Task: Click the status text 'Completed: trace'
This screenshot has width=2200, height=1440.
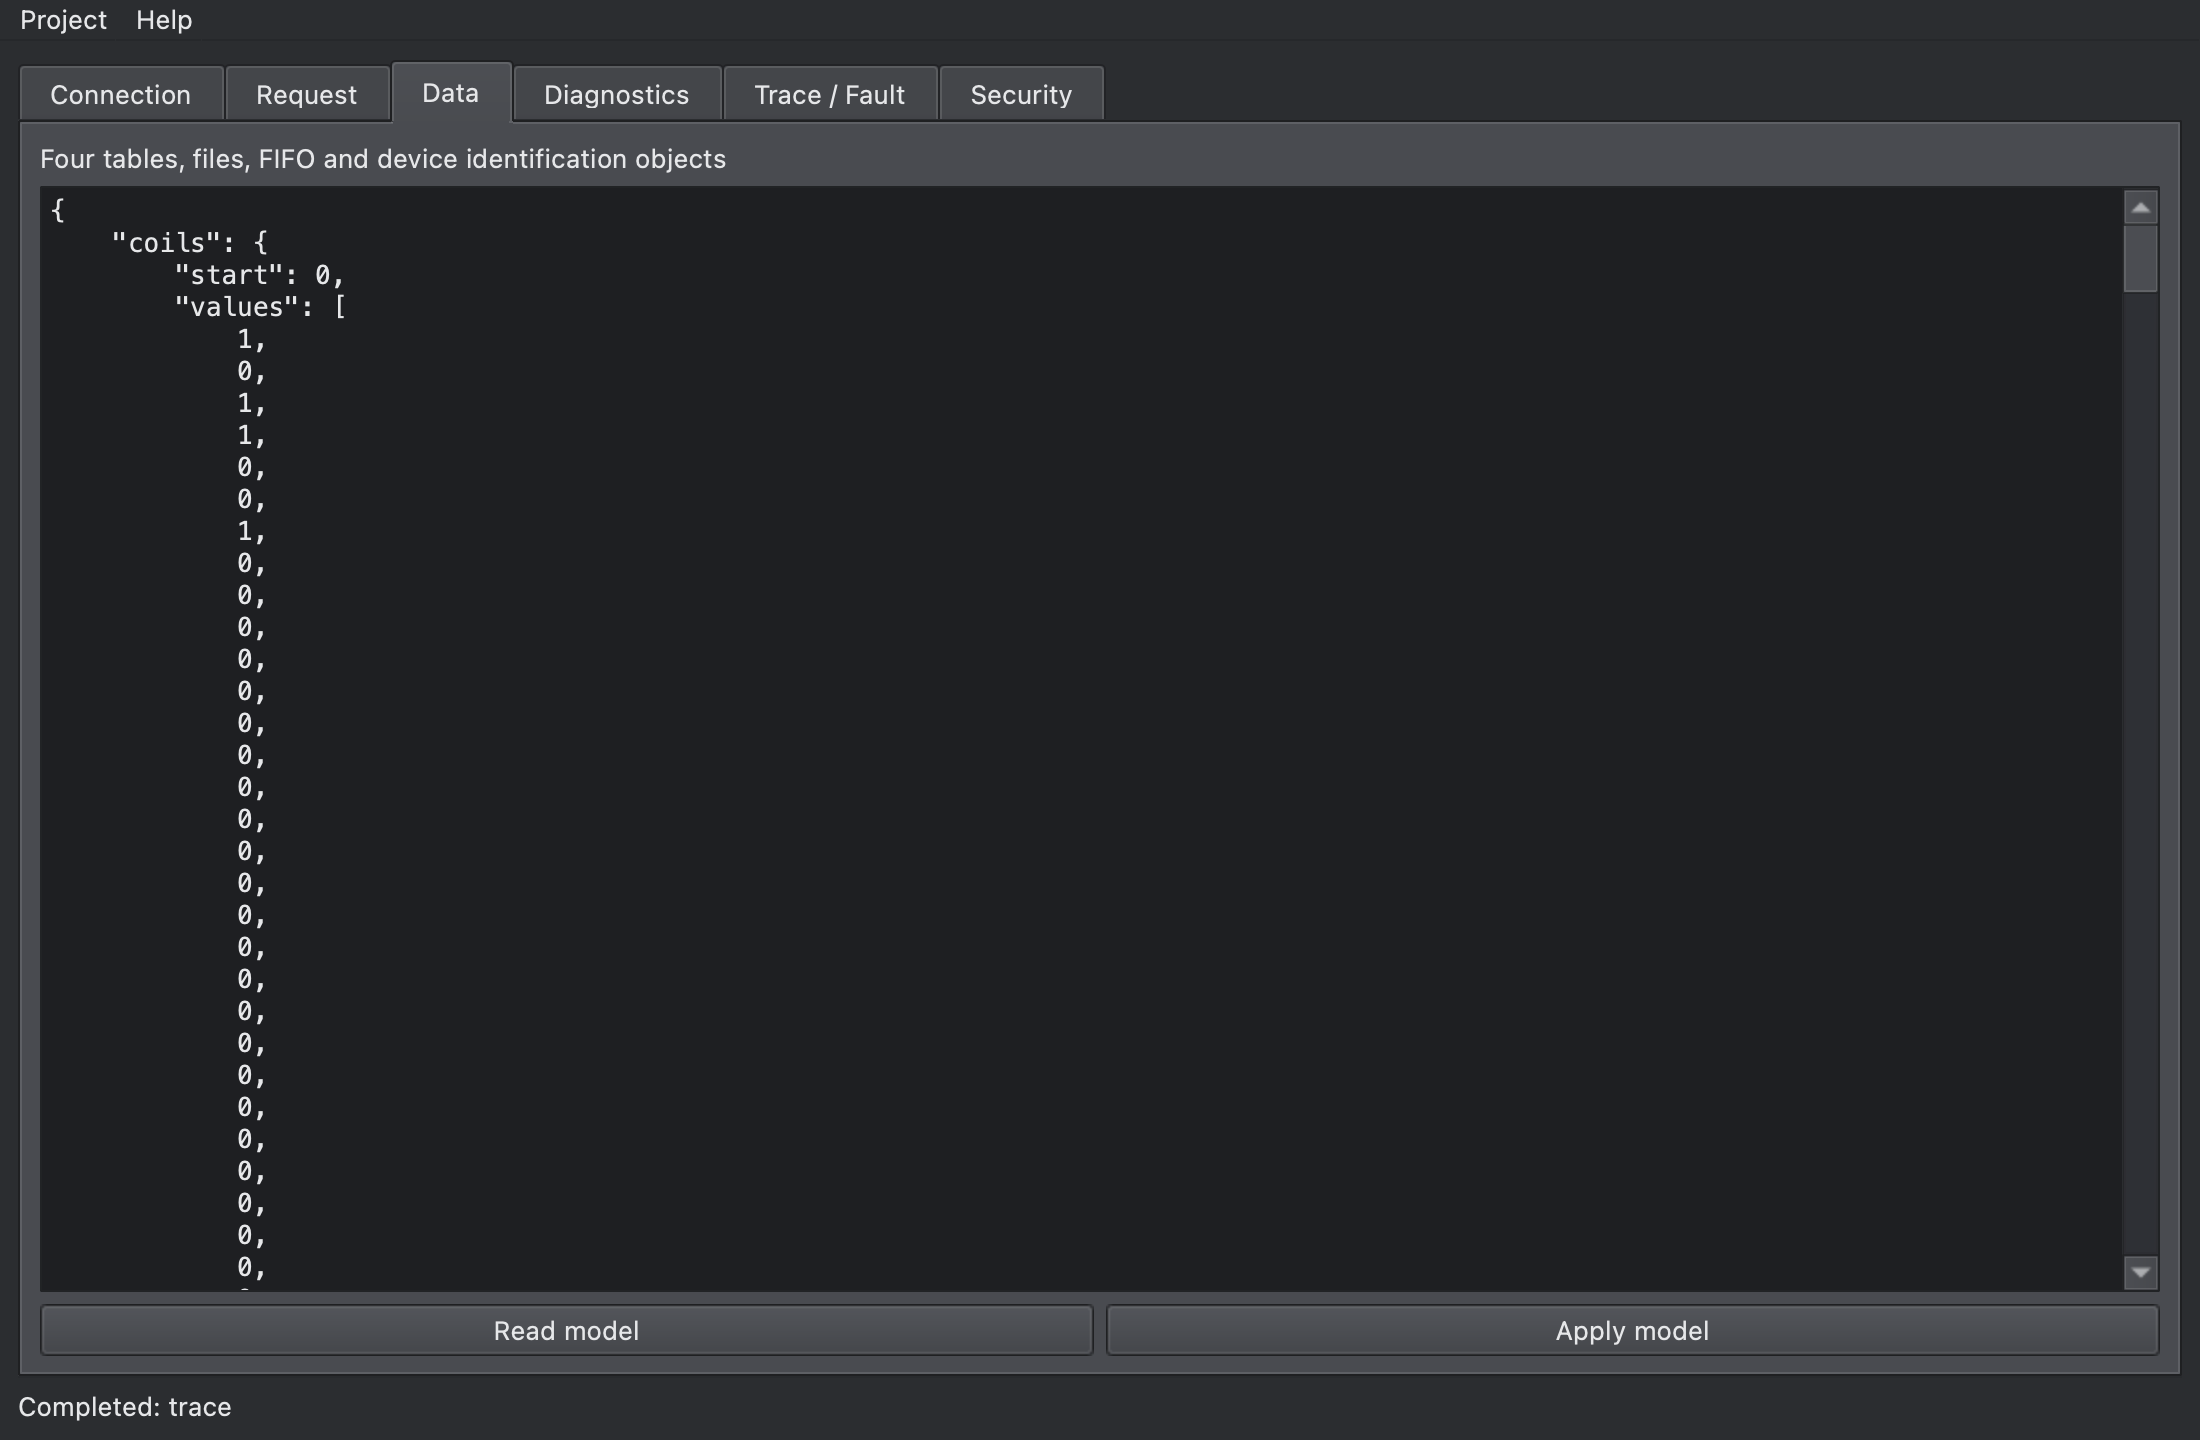Action: tap(125, 1407)
